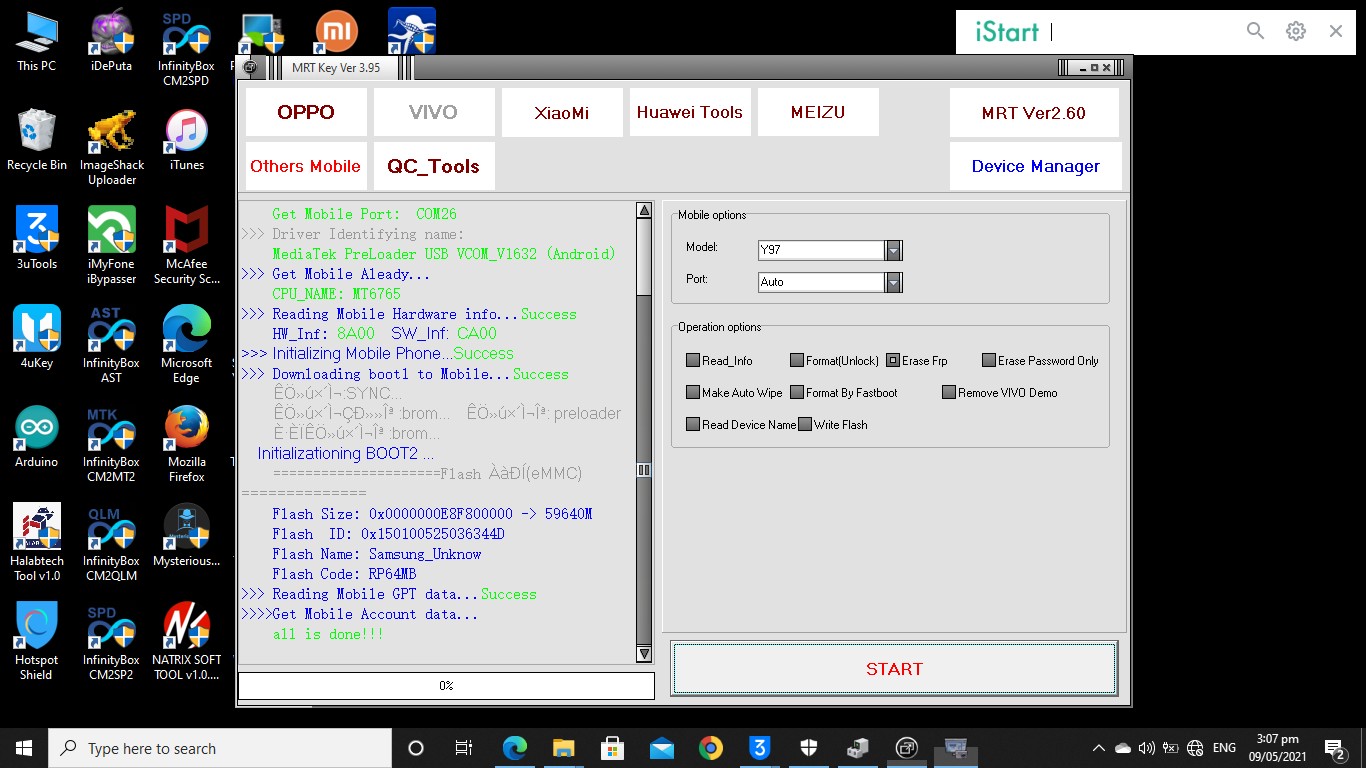Open the notification center icon

(1334, 748)
